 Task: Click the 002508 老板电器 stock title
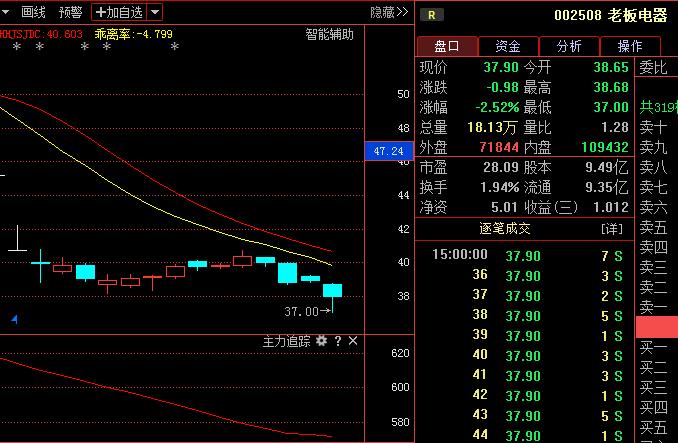pos(610,16)
